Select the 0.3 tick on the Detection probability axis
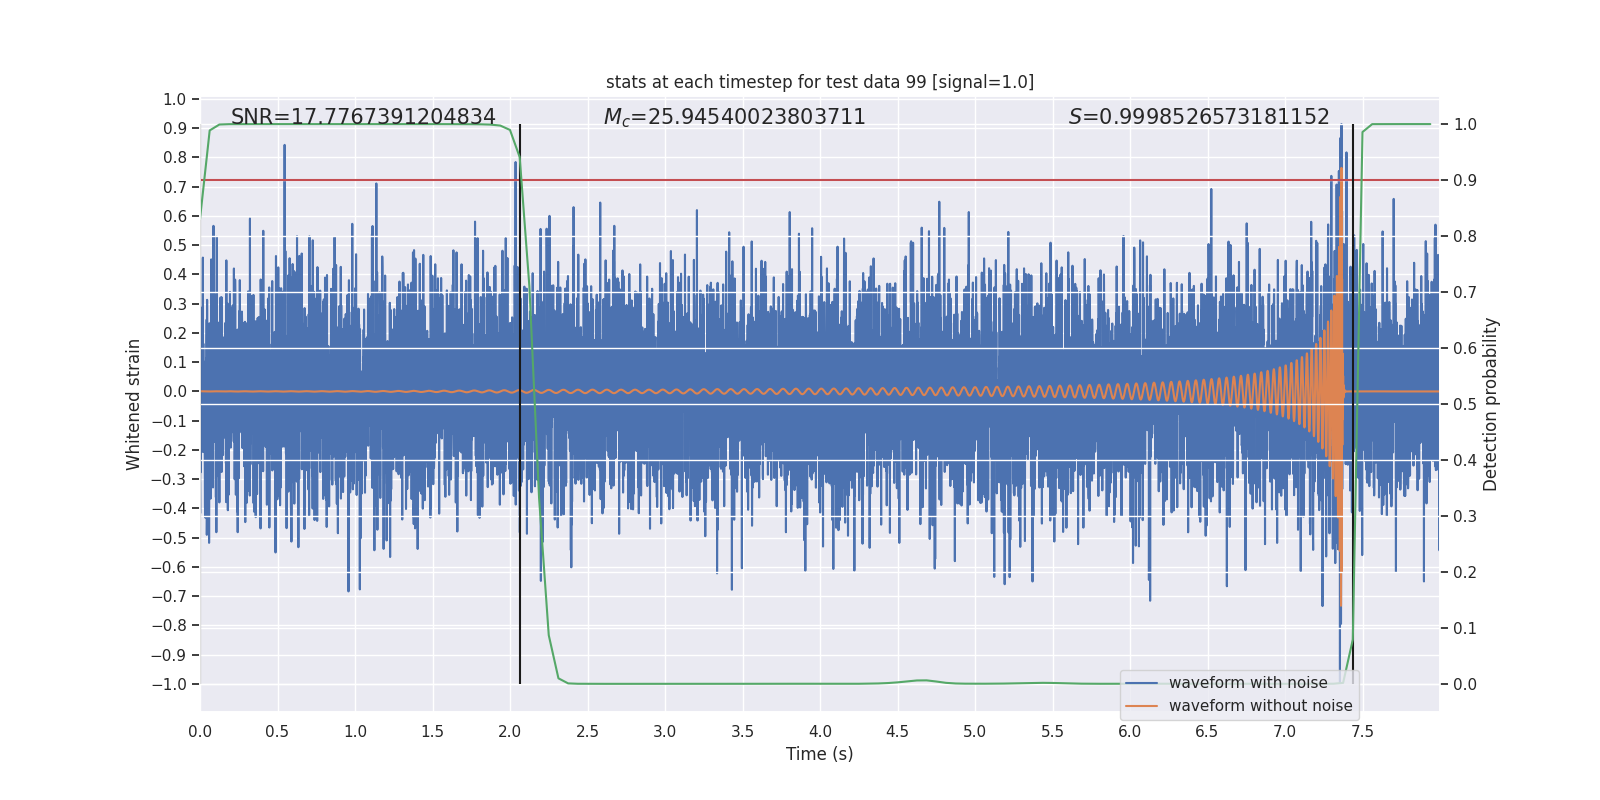 tap(1465, 517)
